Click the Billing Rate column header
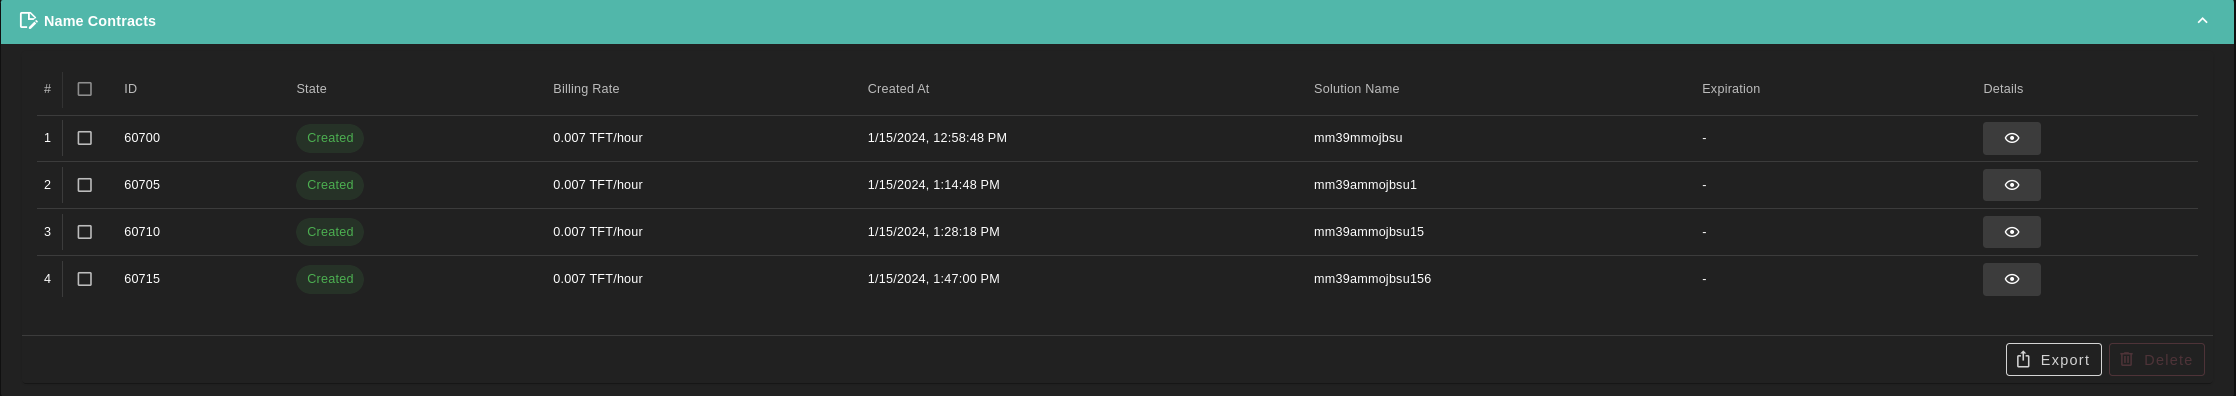 586,89
